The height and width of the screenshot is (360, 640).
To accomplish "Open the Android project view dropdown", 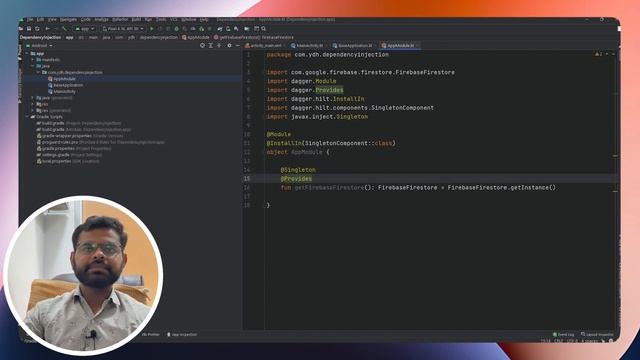I will tap(39, 46).
